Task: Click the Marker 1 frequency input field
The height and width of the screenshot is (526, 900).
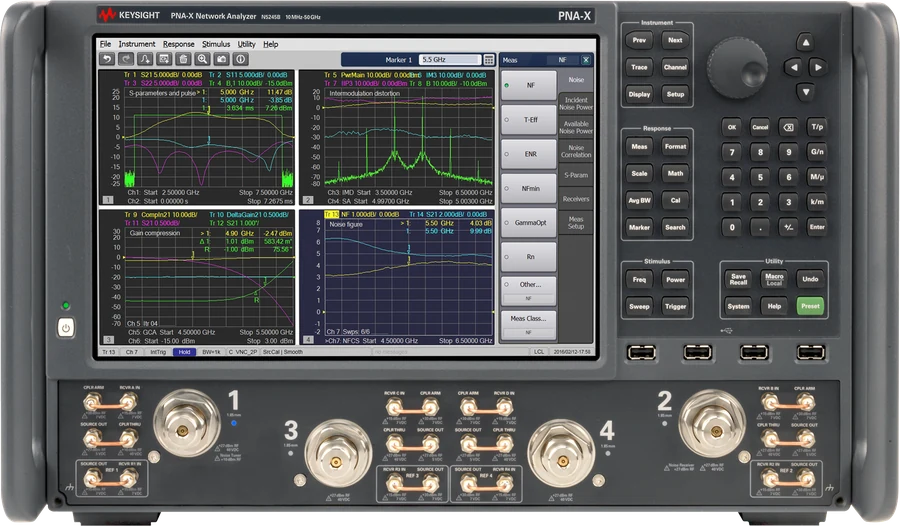Action: point(450,60)
